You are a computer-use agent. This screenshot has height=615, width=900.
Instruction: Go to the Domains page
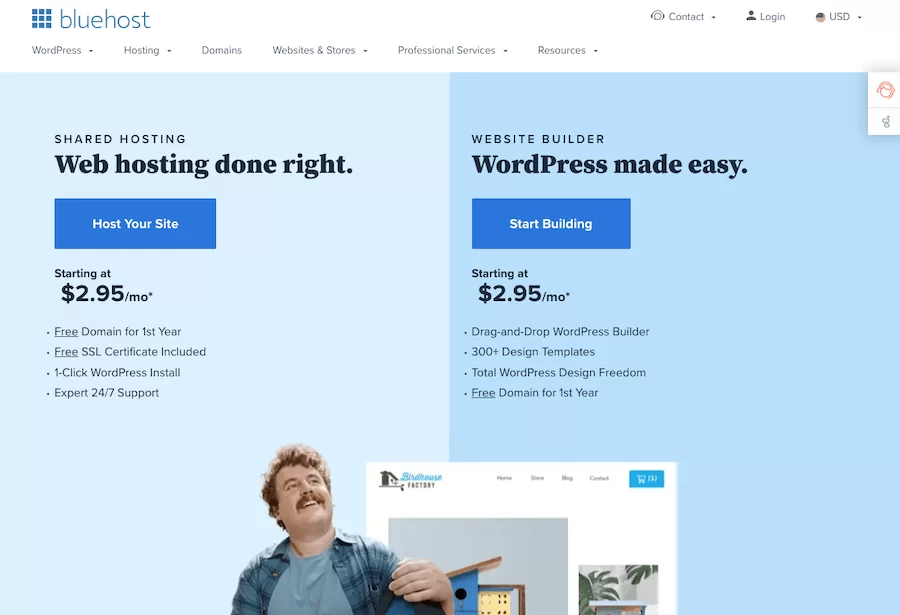222,51
